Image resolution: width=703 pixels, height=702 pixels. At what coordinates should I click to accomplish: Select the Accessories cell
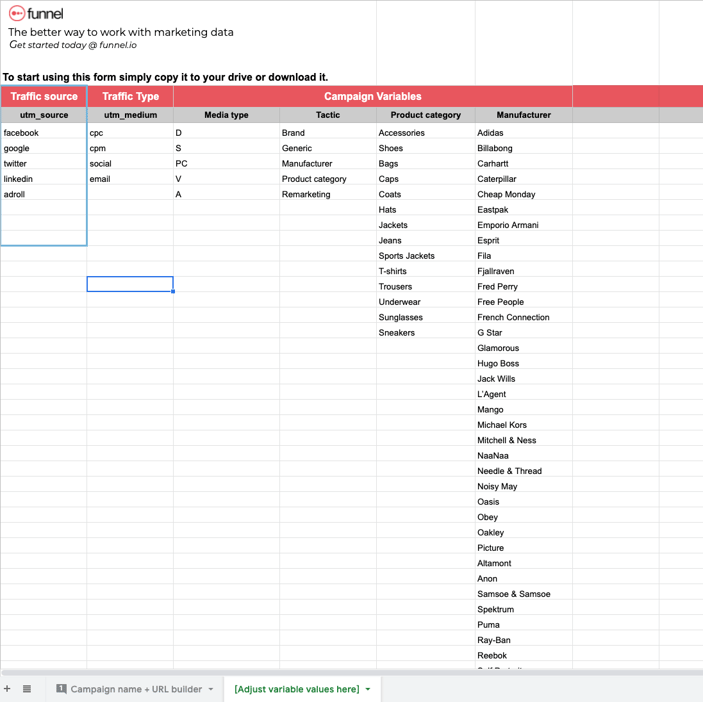(x=425, y=133)
